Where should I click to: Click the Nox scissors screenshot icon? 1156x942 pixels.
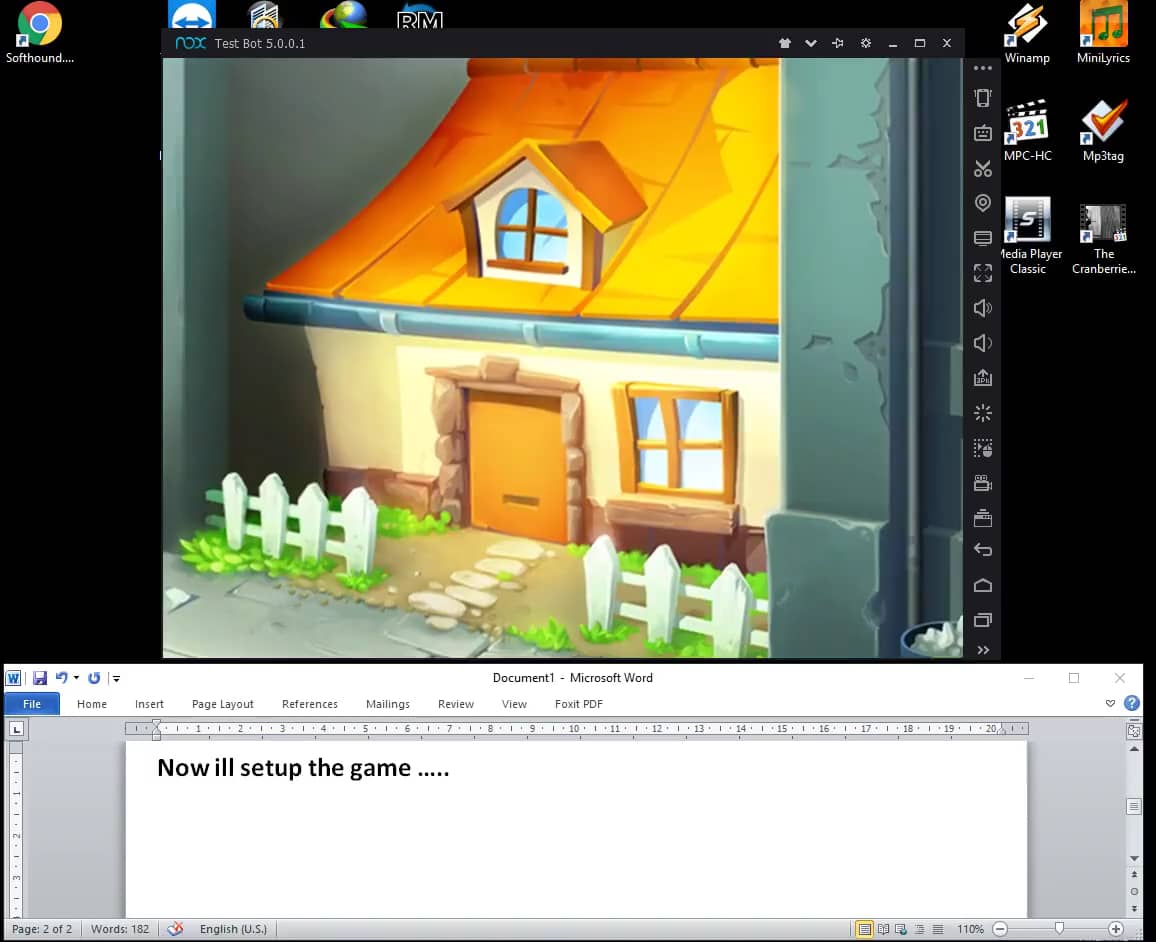pos(982,169)
